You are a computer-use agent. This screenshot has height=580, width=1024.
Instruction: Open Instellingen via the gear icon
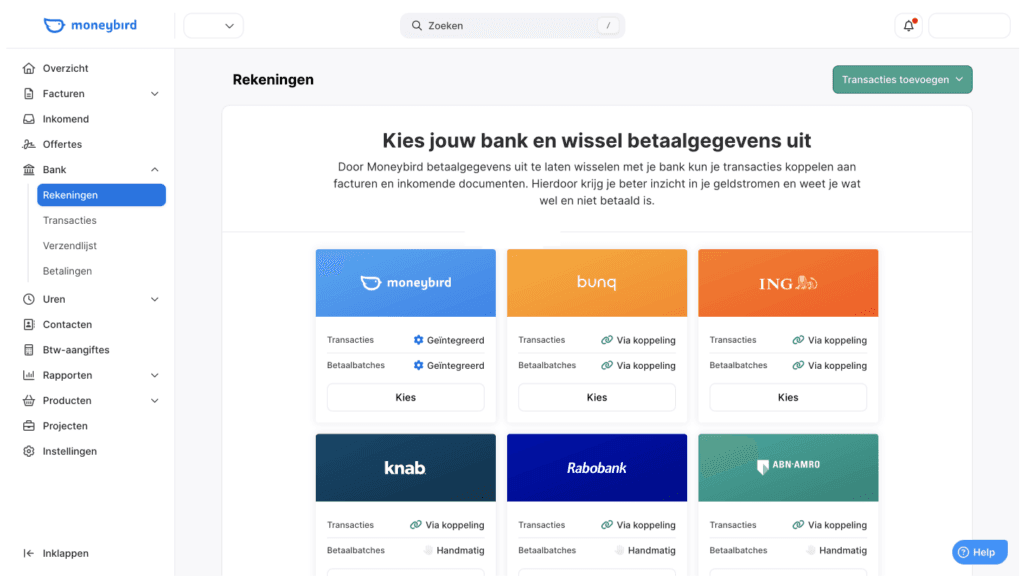(28, 451)
